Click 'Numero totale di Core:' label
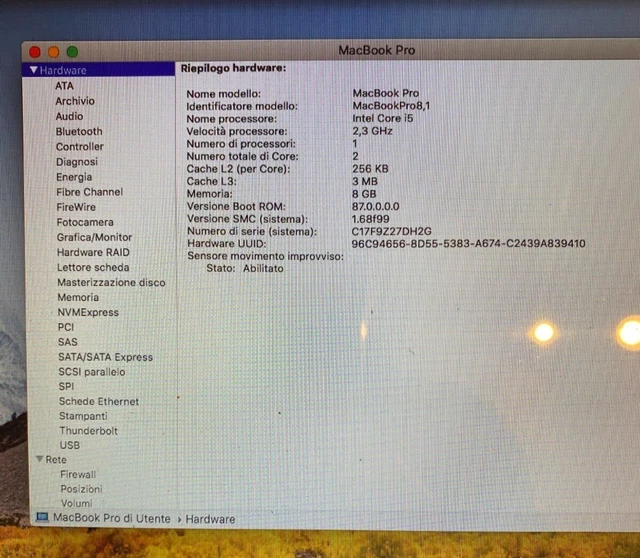 (242, 156)
